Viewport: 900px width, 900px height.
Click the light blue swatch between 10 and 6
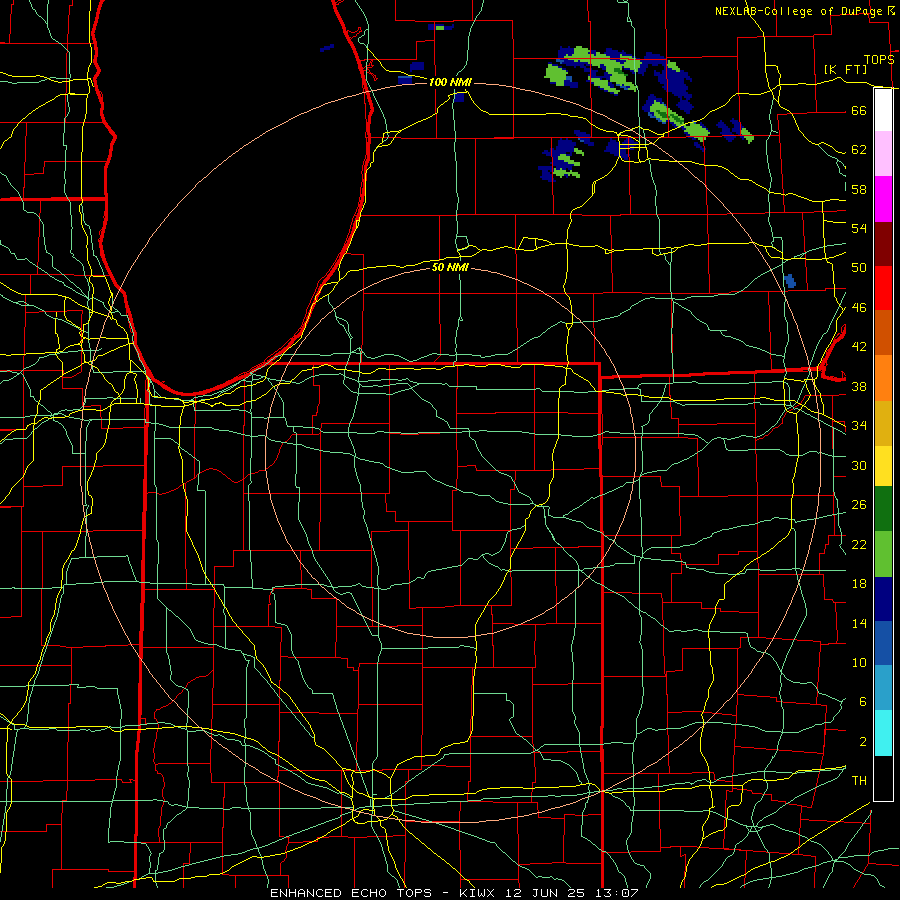tap(883, 688)
